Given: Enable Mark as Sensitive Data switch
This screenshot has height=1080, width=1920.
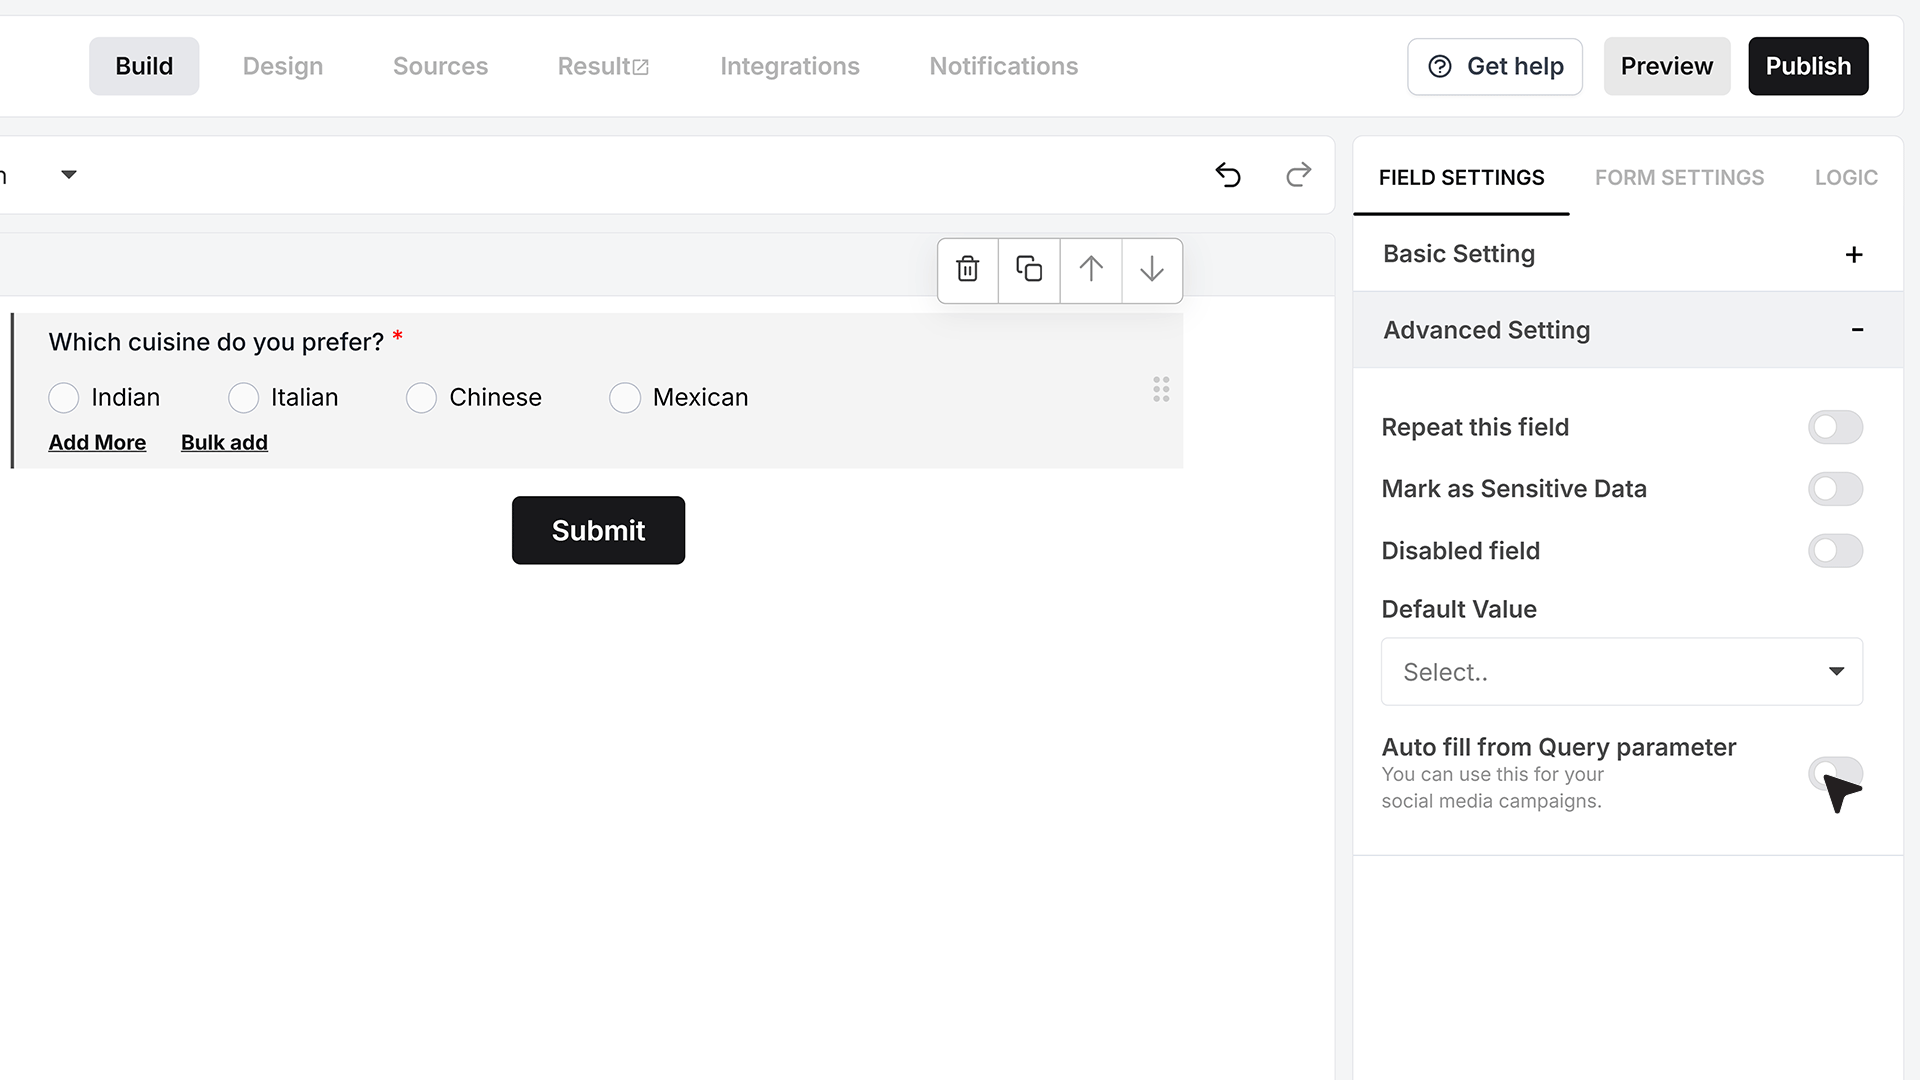Looking at the screenshot, I should point(1835,489).
